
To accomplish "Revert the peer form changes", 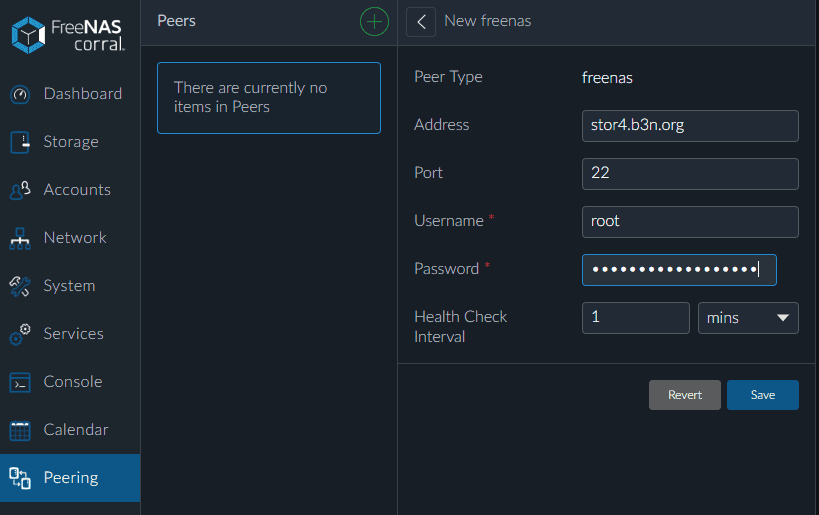I will [x=685, y=395].
